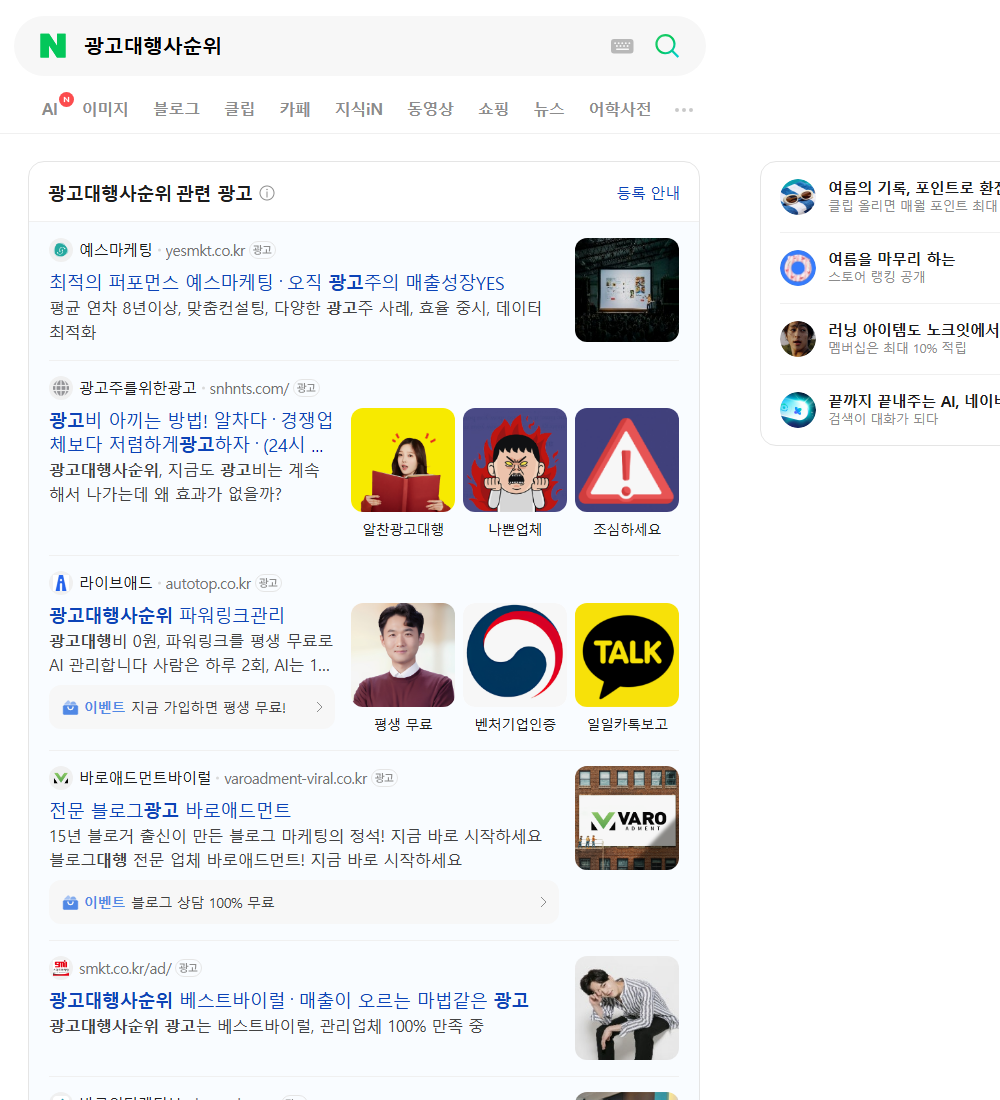Open the 전문 블로그광고 바로애드먼트 title

click(170, 810)
